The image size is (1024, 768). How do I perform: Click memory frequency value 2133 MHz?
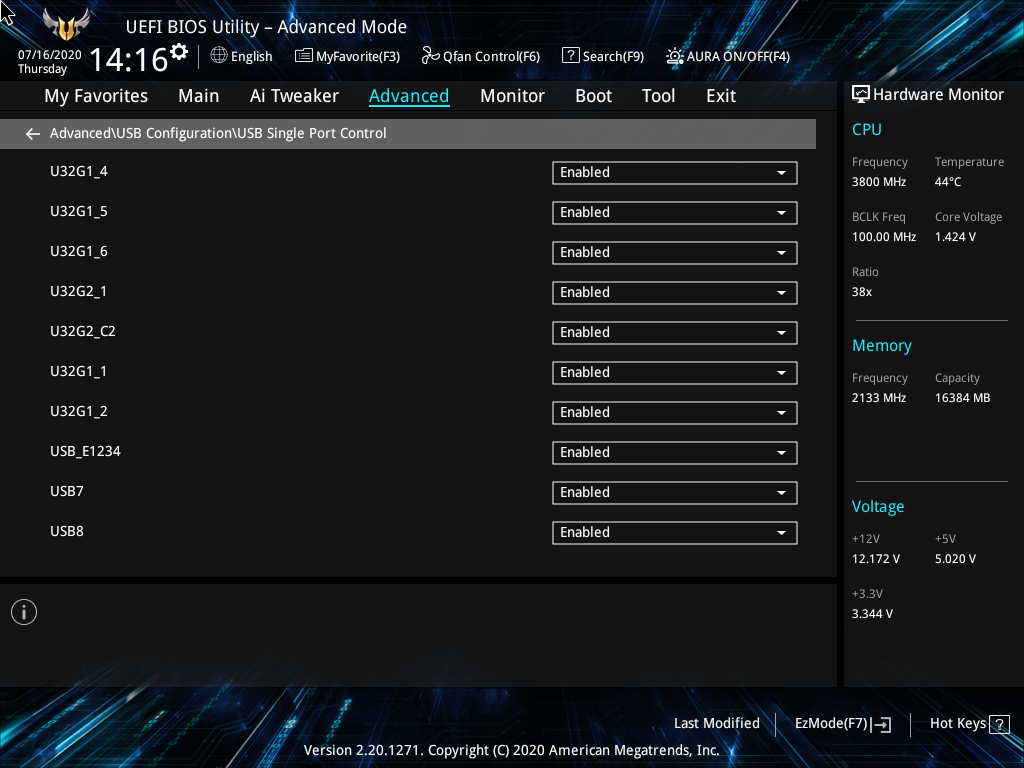point(879,398)
